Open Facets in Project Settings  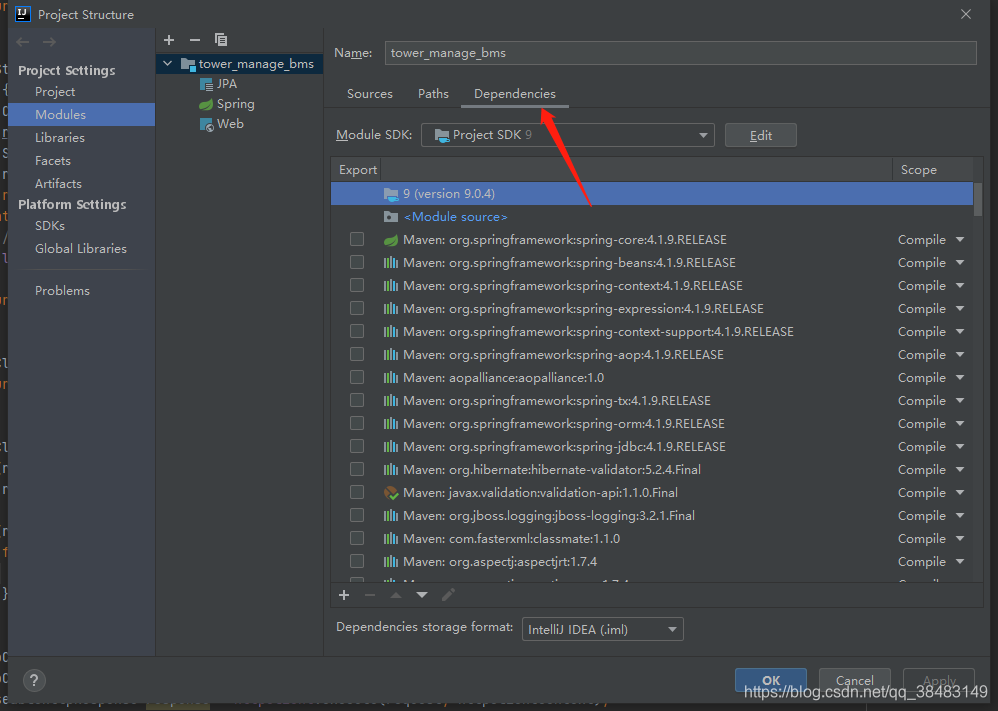click(53, 160)
